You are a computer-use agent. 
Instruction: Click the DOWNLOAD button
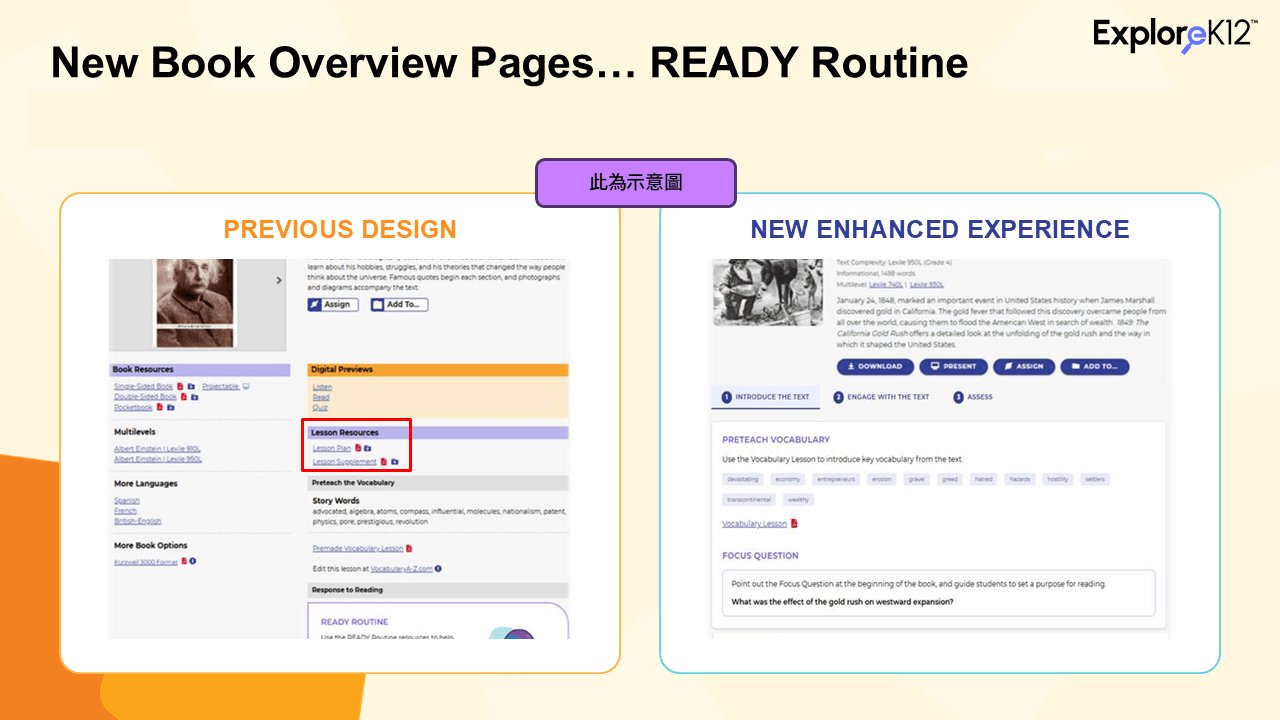874,366
